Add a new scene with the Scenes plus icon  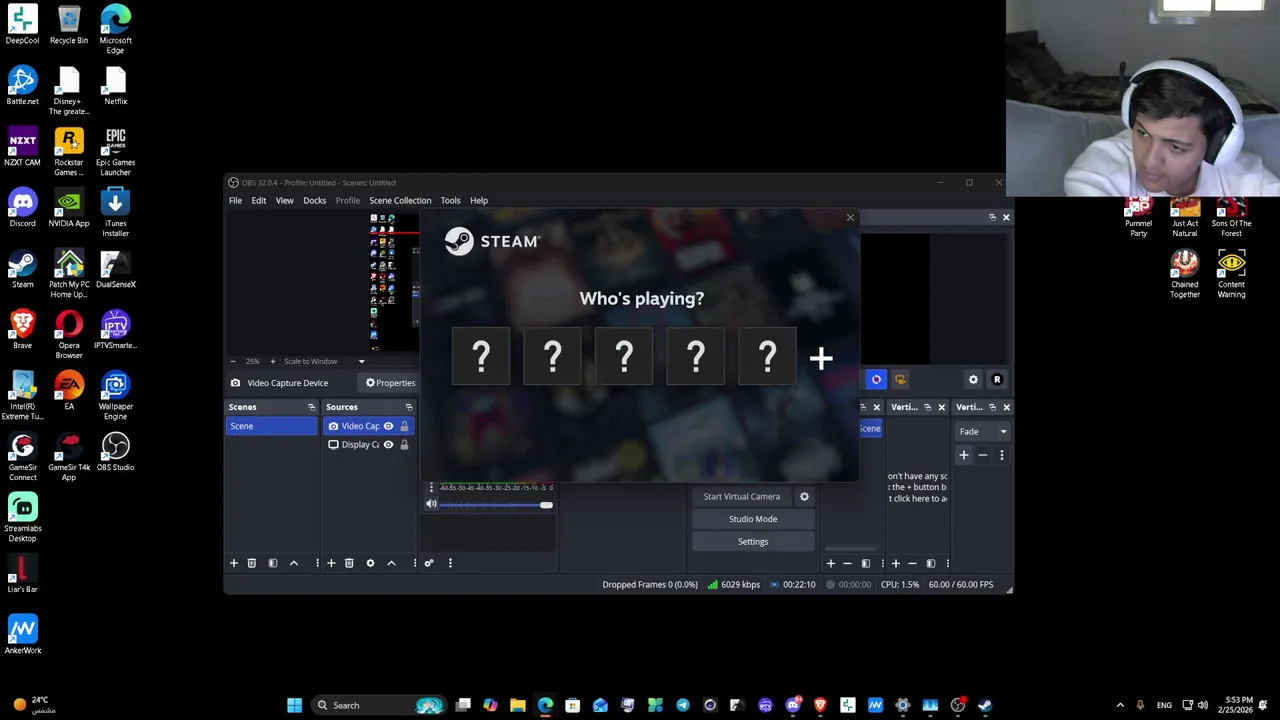pyautogui.click(x=234, y=563)
